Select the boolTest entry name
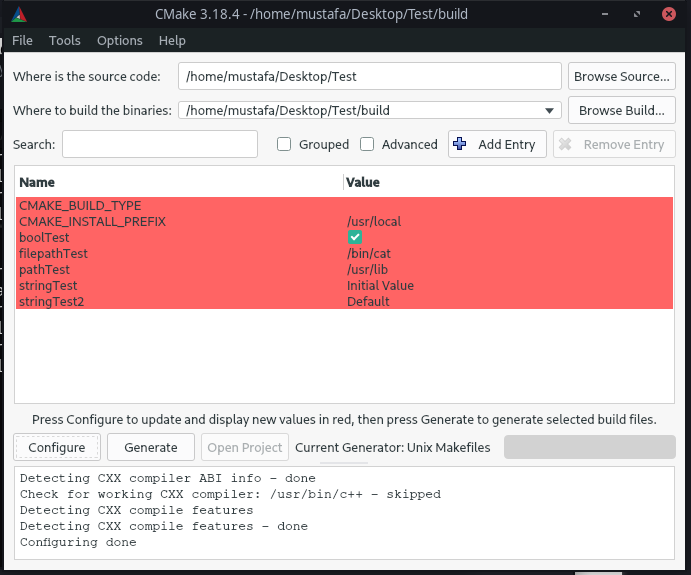The height and width of the screenshot is (575, 691). (44, 237)
